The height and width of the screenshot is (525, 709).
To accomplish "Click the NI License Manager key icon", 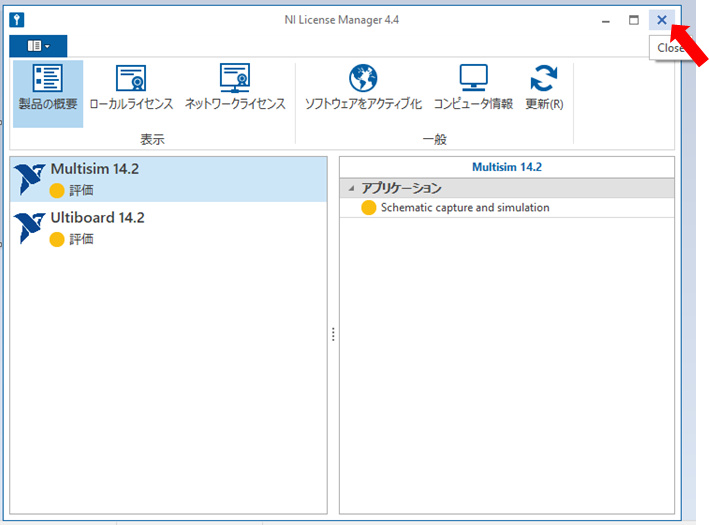I will tap(17, 20).
